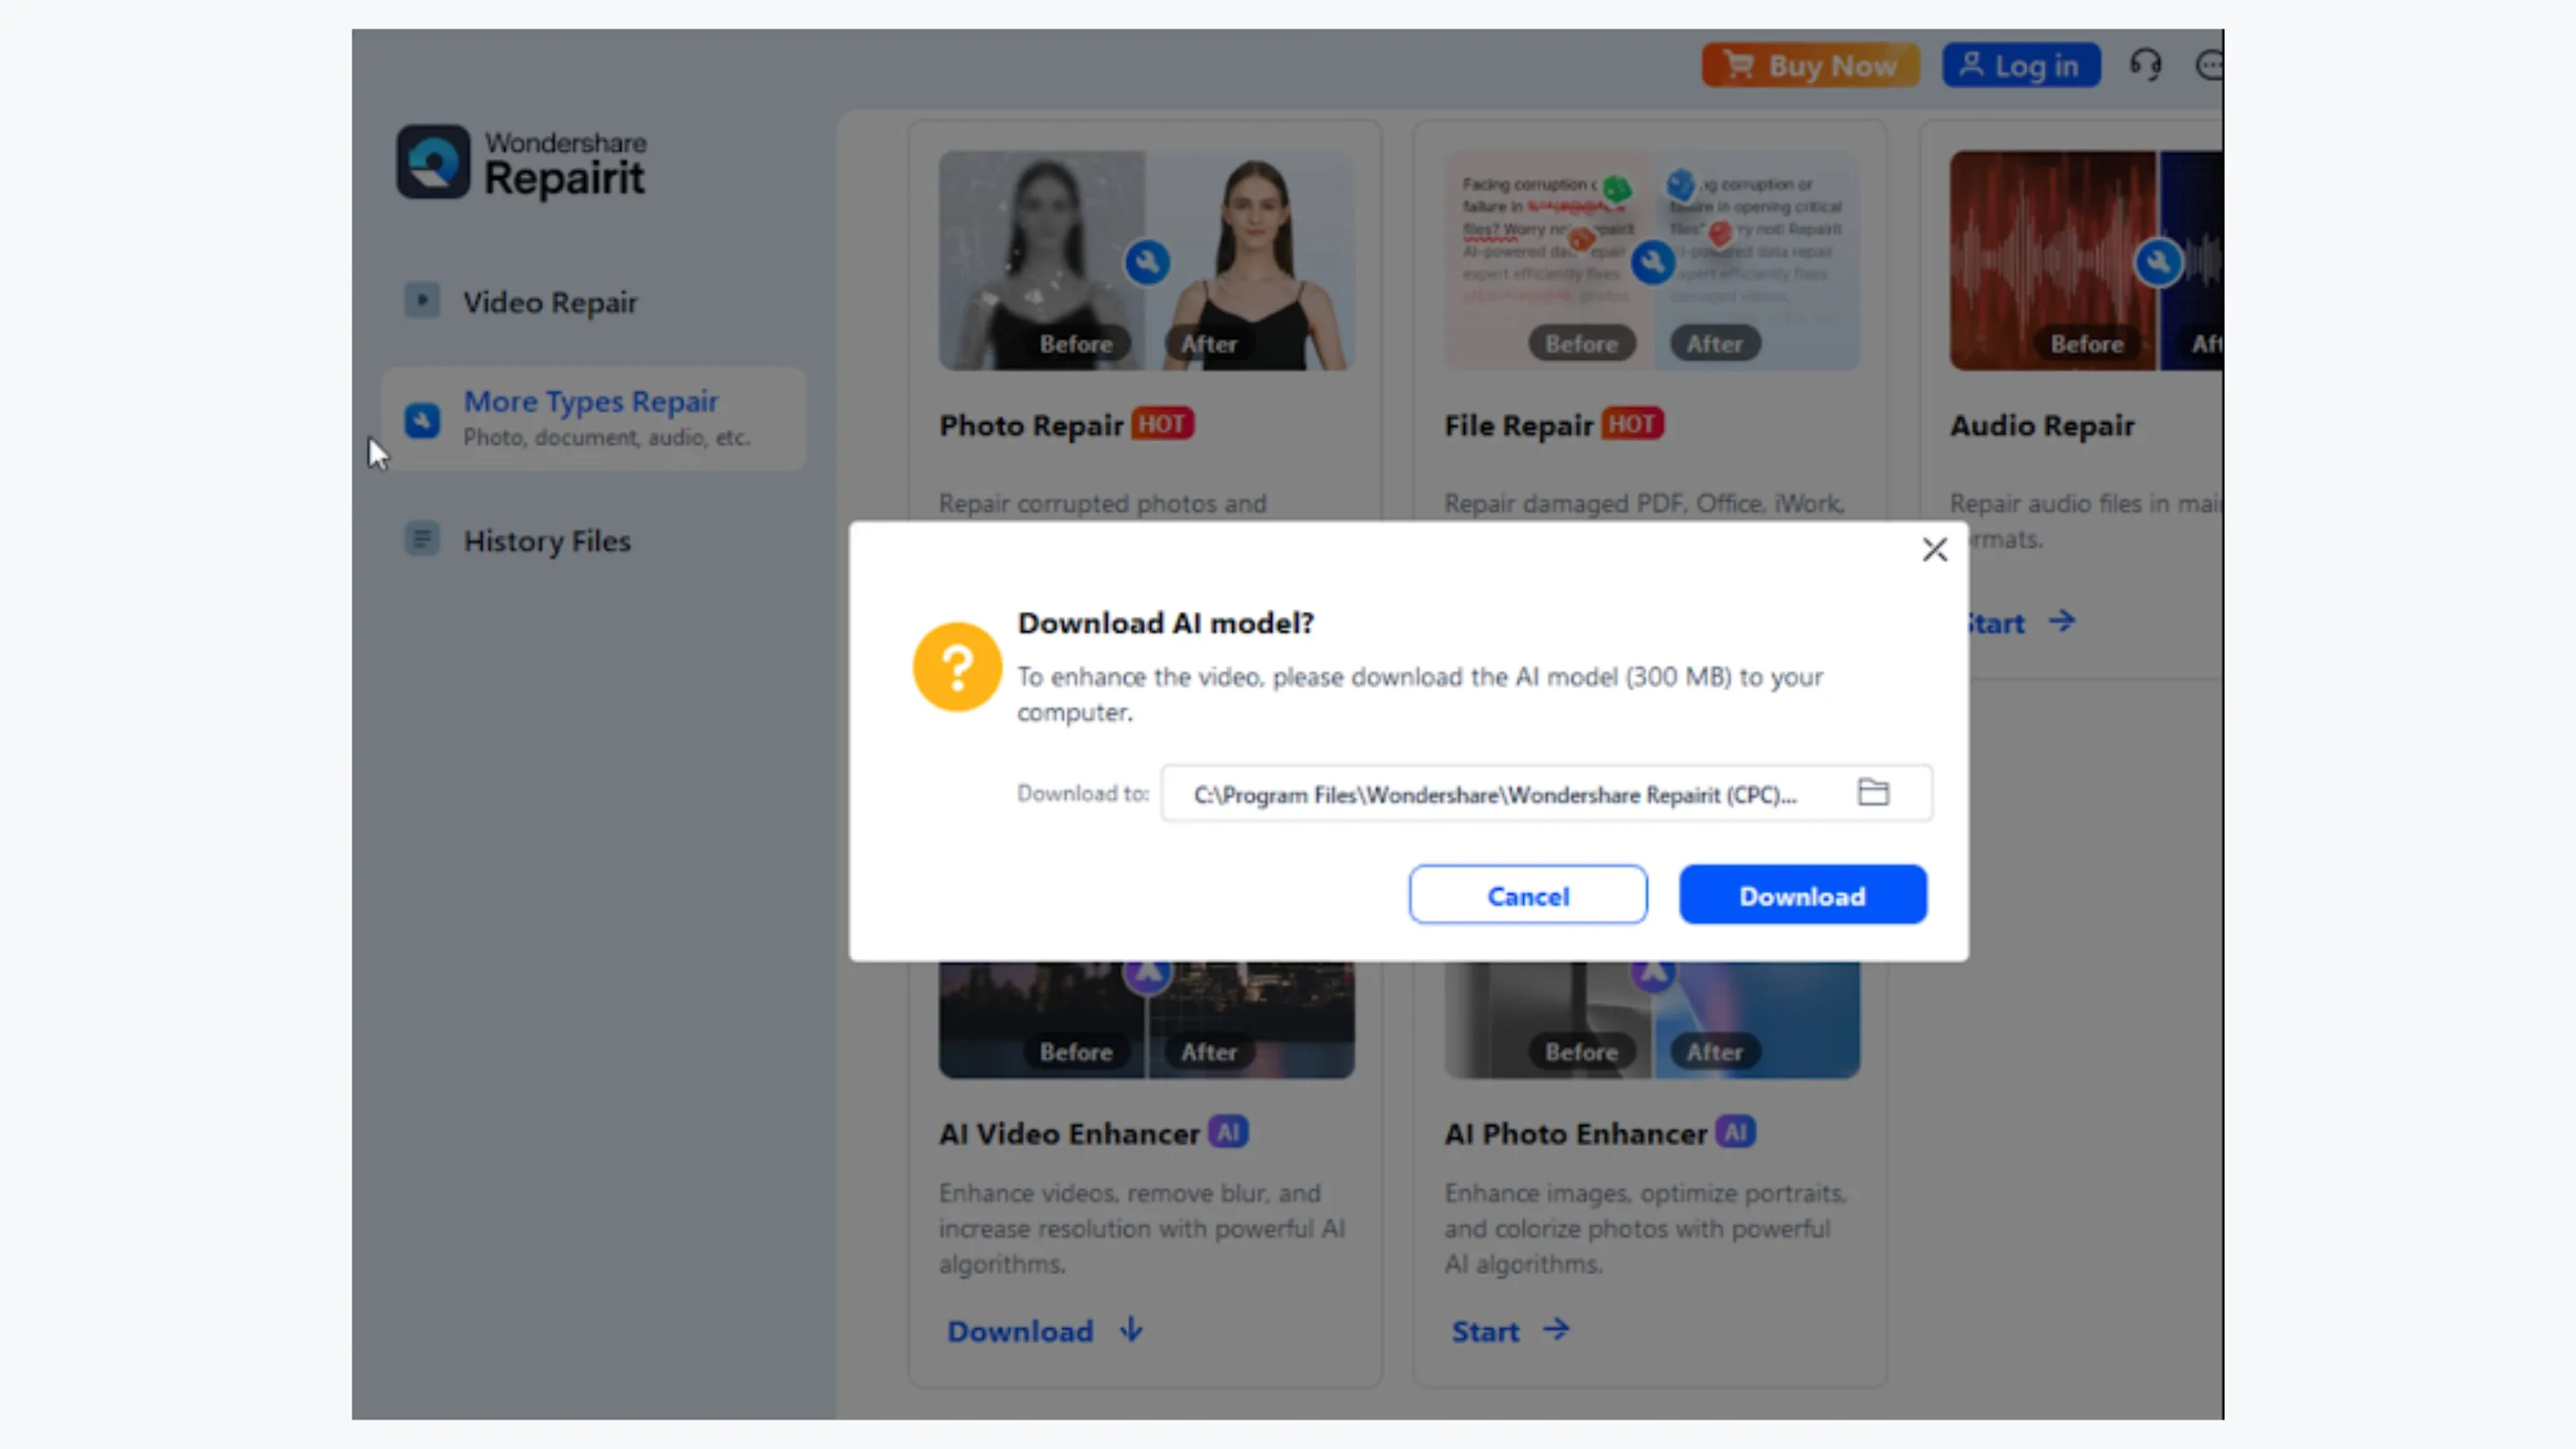Click the Video Repair play icon
This screenshot has height=1449, width=2576.
[x=422, y=300]
